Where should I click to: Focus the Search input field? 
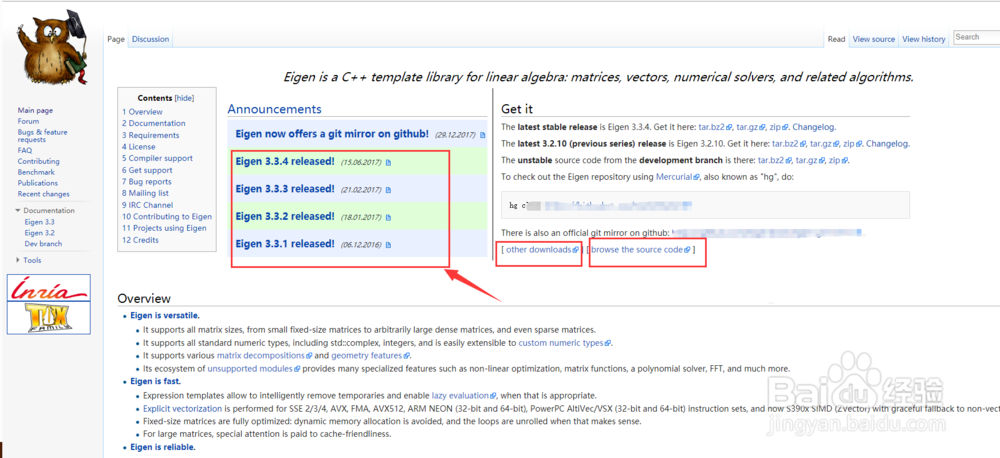coord(976,37)
